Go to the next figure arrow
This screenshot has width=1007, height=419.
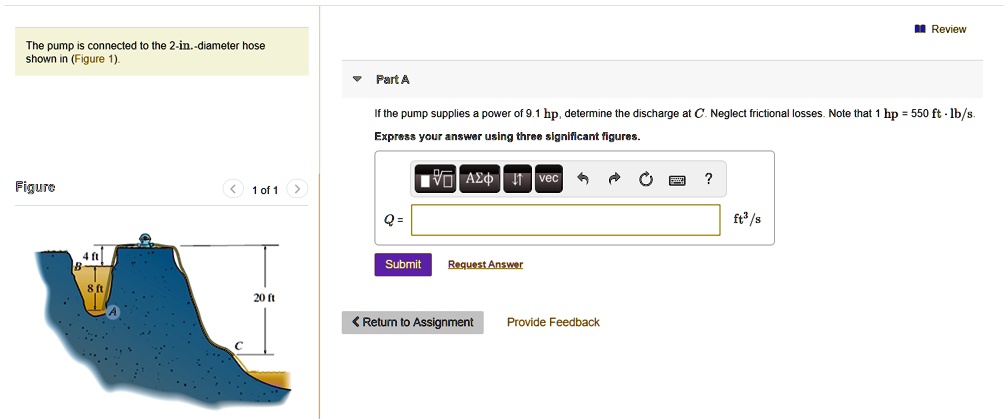[297, 189]
